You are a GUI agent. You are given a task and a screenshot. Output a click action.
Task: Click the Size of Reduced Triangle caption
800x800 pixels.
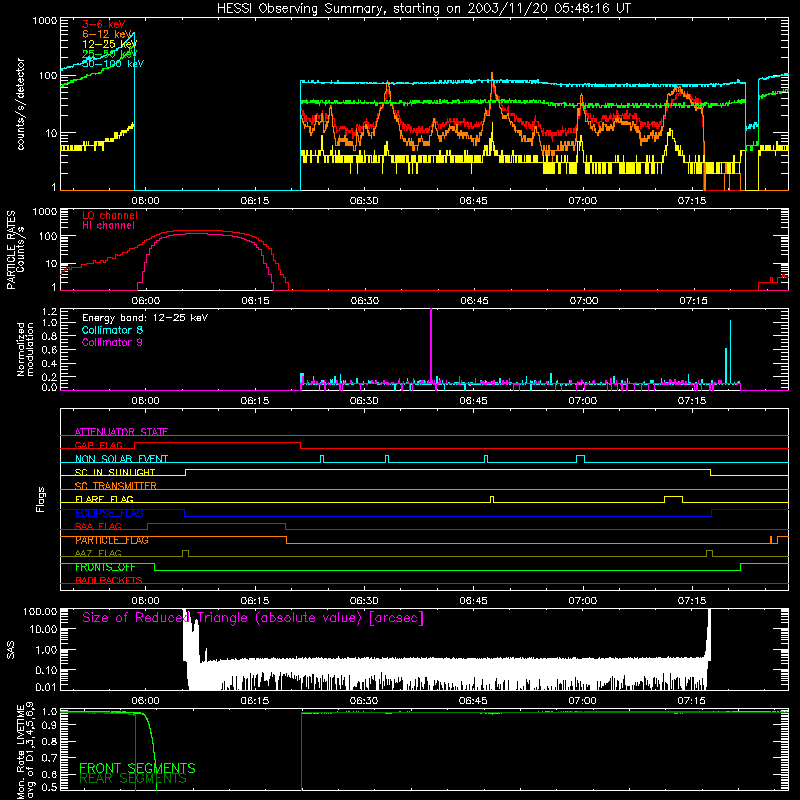pos(253,618)
